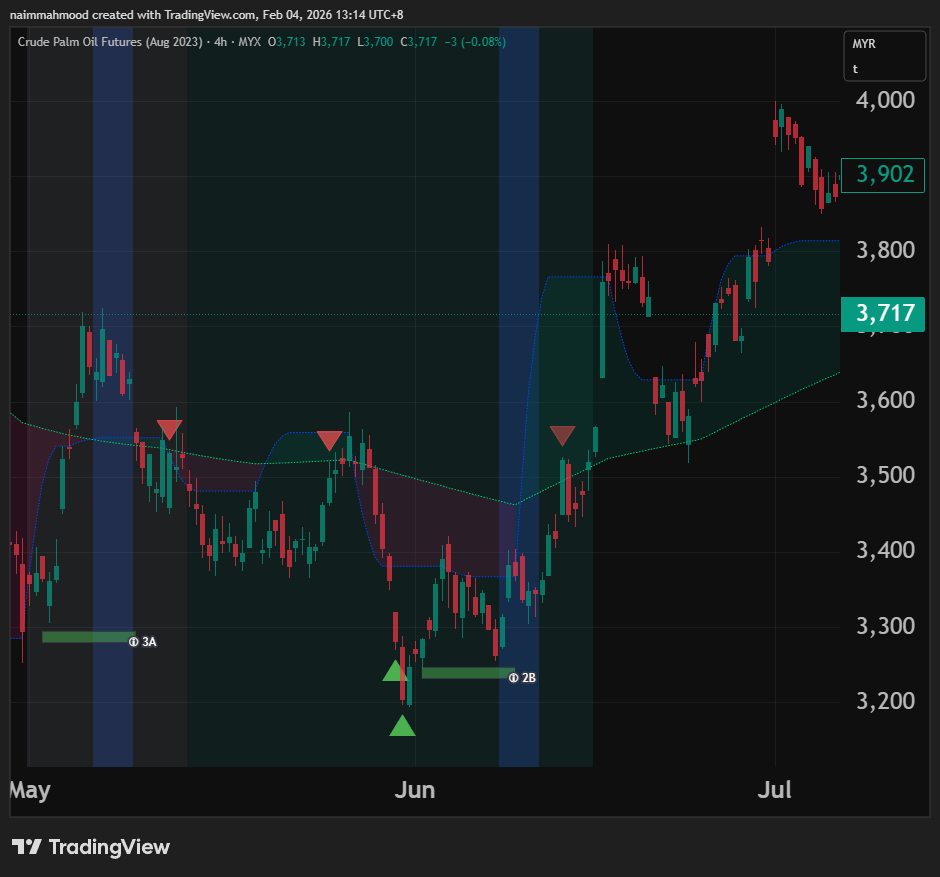Click the 4,000 price axis label
This screenshot has height=877, width=940.
pyautogui.click(x=885, y=100)
